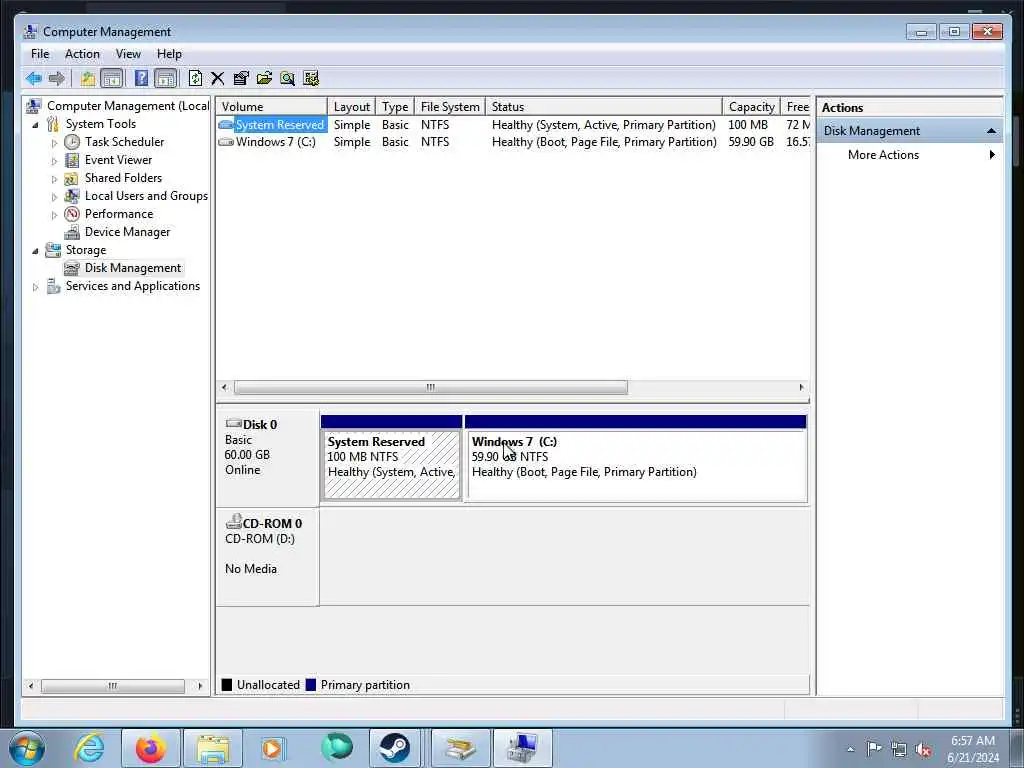The image size is (1024, 768).
Task: Click Windows 7 (C:) partition block
Action: pyautogui.click(x=636, y=458)
